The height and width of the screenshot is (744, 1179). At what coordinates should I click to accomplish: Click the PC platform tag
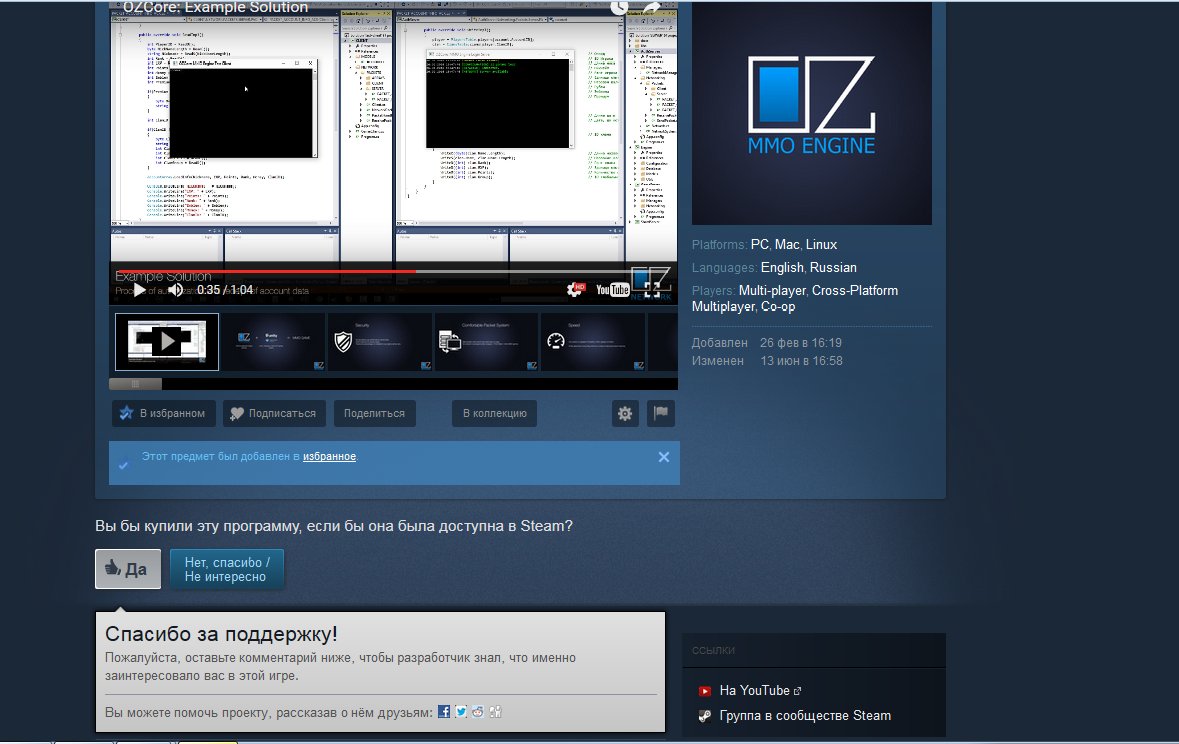click(759, 244)
